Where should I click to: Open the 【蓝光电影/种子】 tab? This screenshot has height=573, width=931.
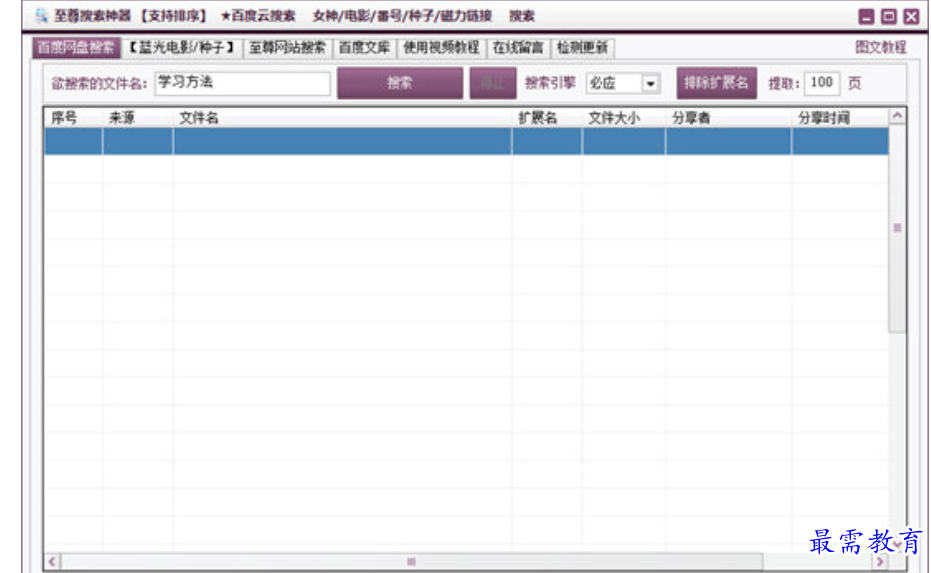coord(181,48)
